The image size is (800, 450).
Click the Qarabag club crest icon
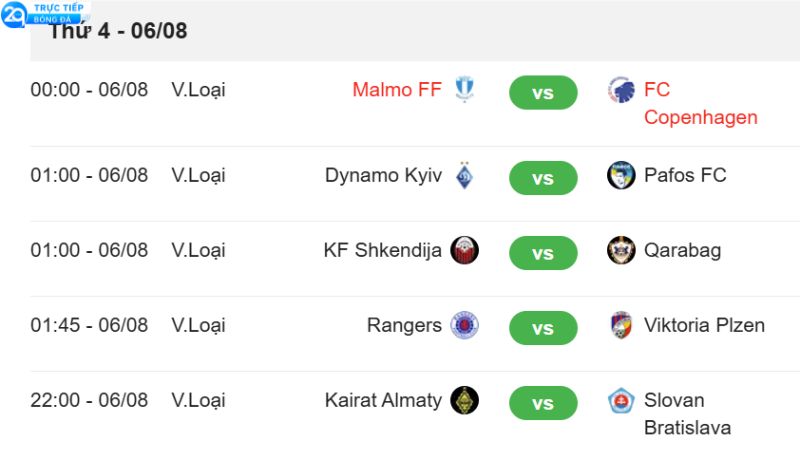pos(621,250)
